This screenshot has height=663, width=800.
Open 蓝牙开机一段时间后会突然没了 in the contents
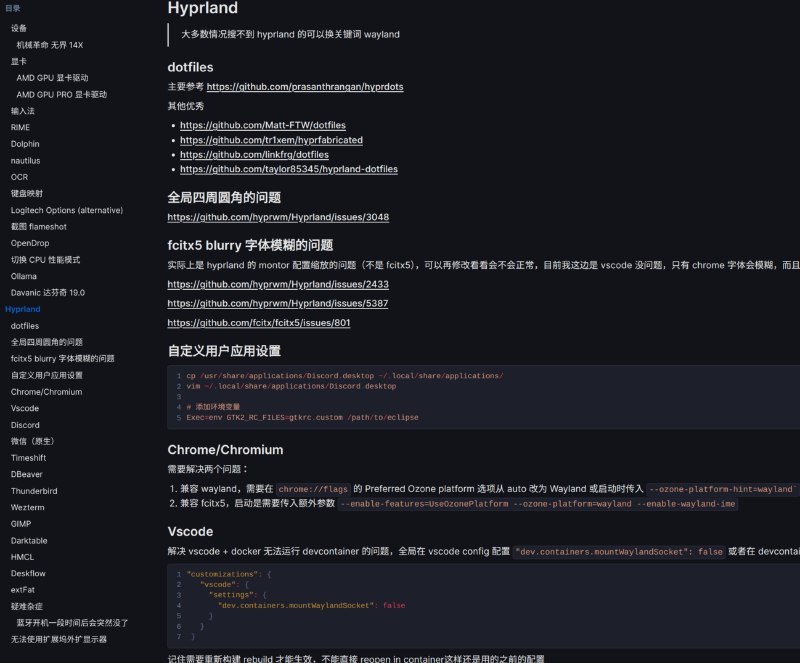72,623
